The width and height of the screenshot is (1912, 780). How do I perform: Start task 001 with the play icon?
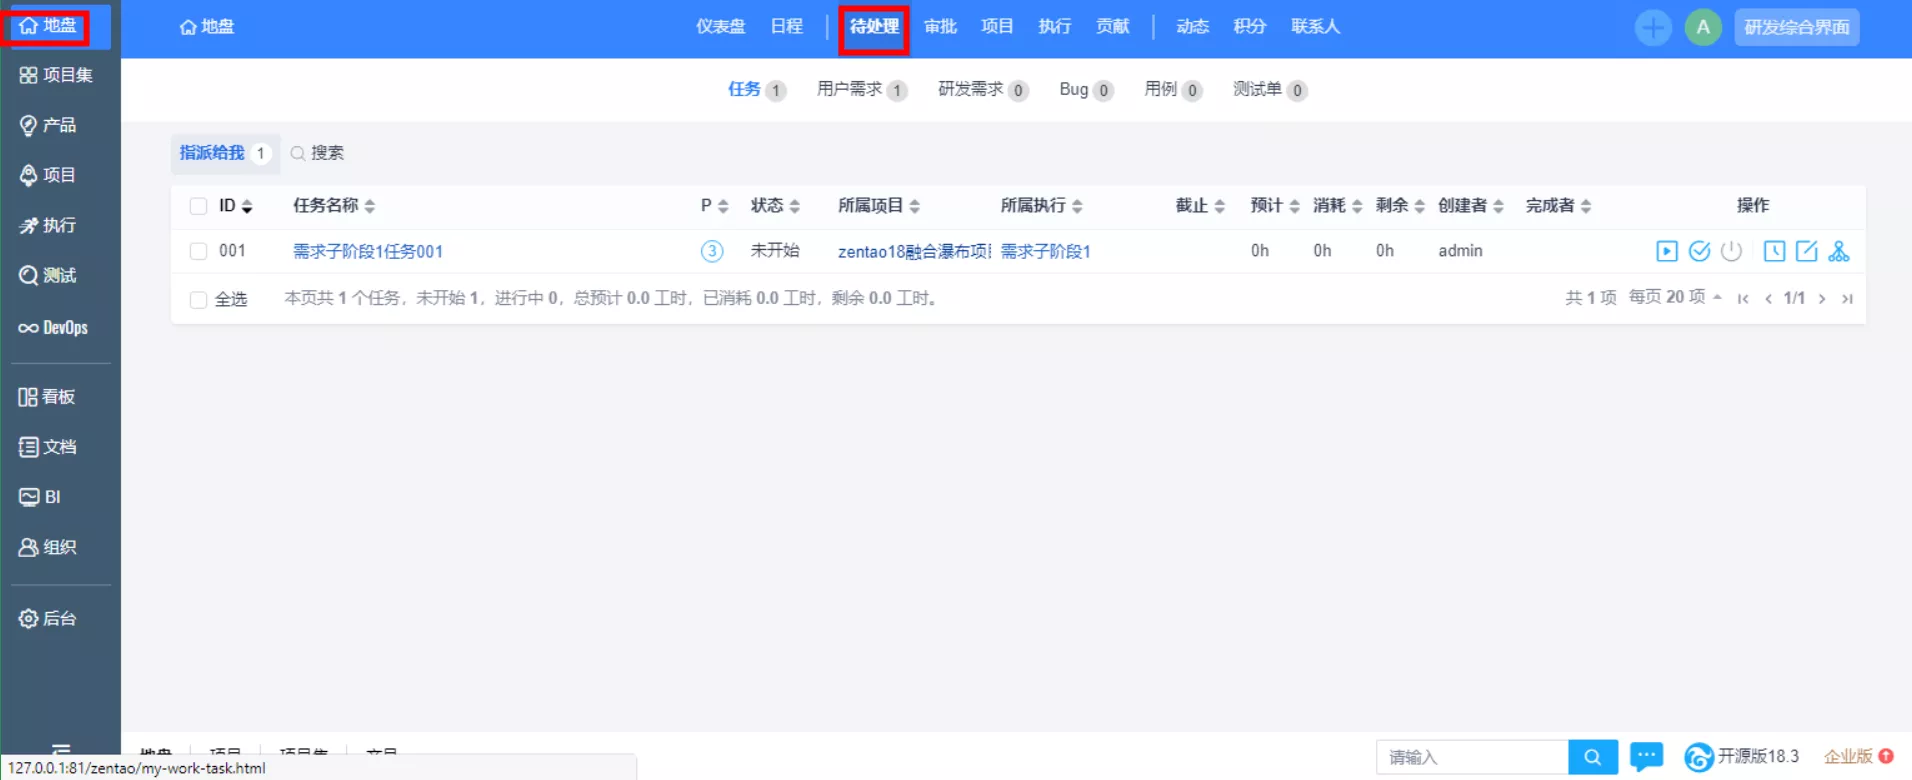(1666, 251)
